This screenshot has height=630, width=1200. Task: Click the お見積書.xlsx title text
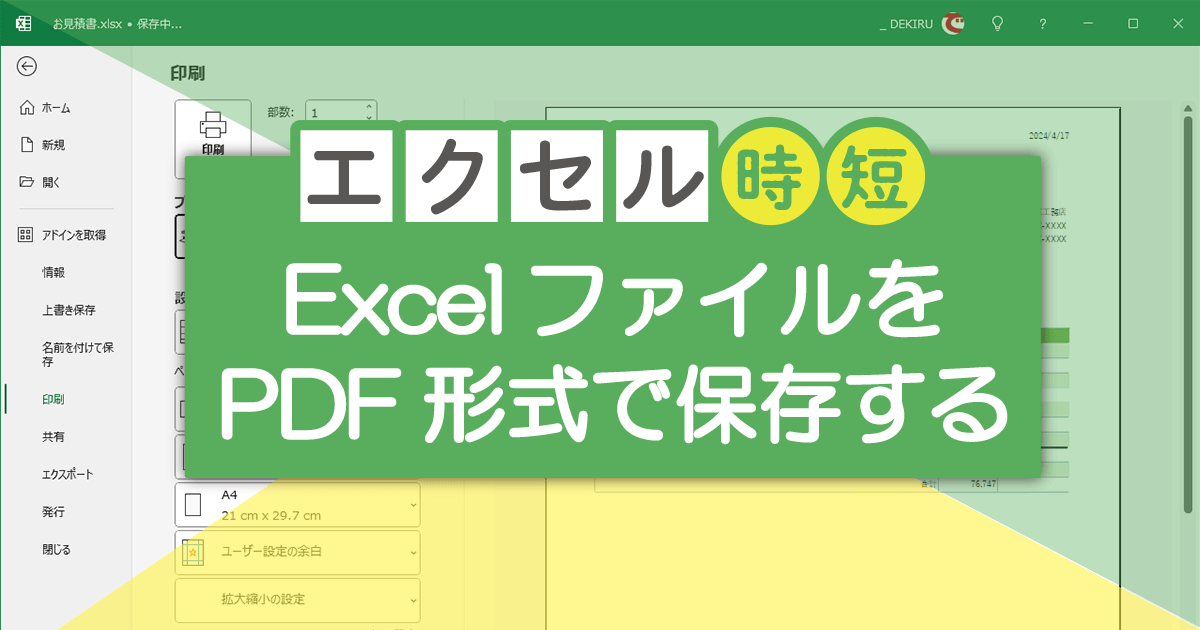coord(85,23)
